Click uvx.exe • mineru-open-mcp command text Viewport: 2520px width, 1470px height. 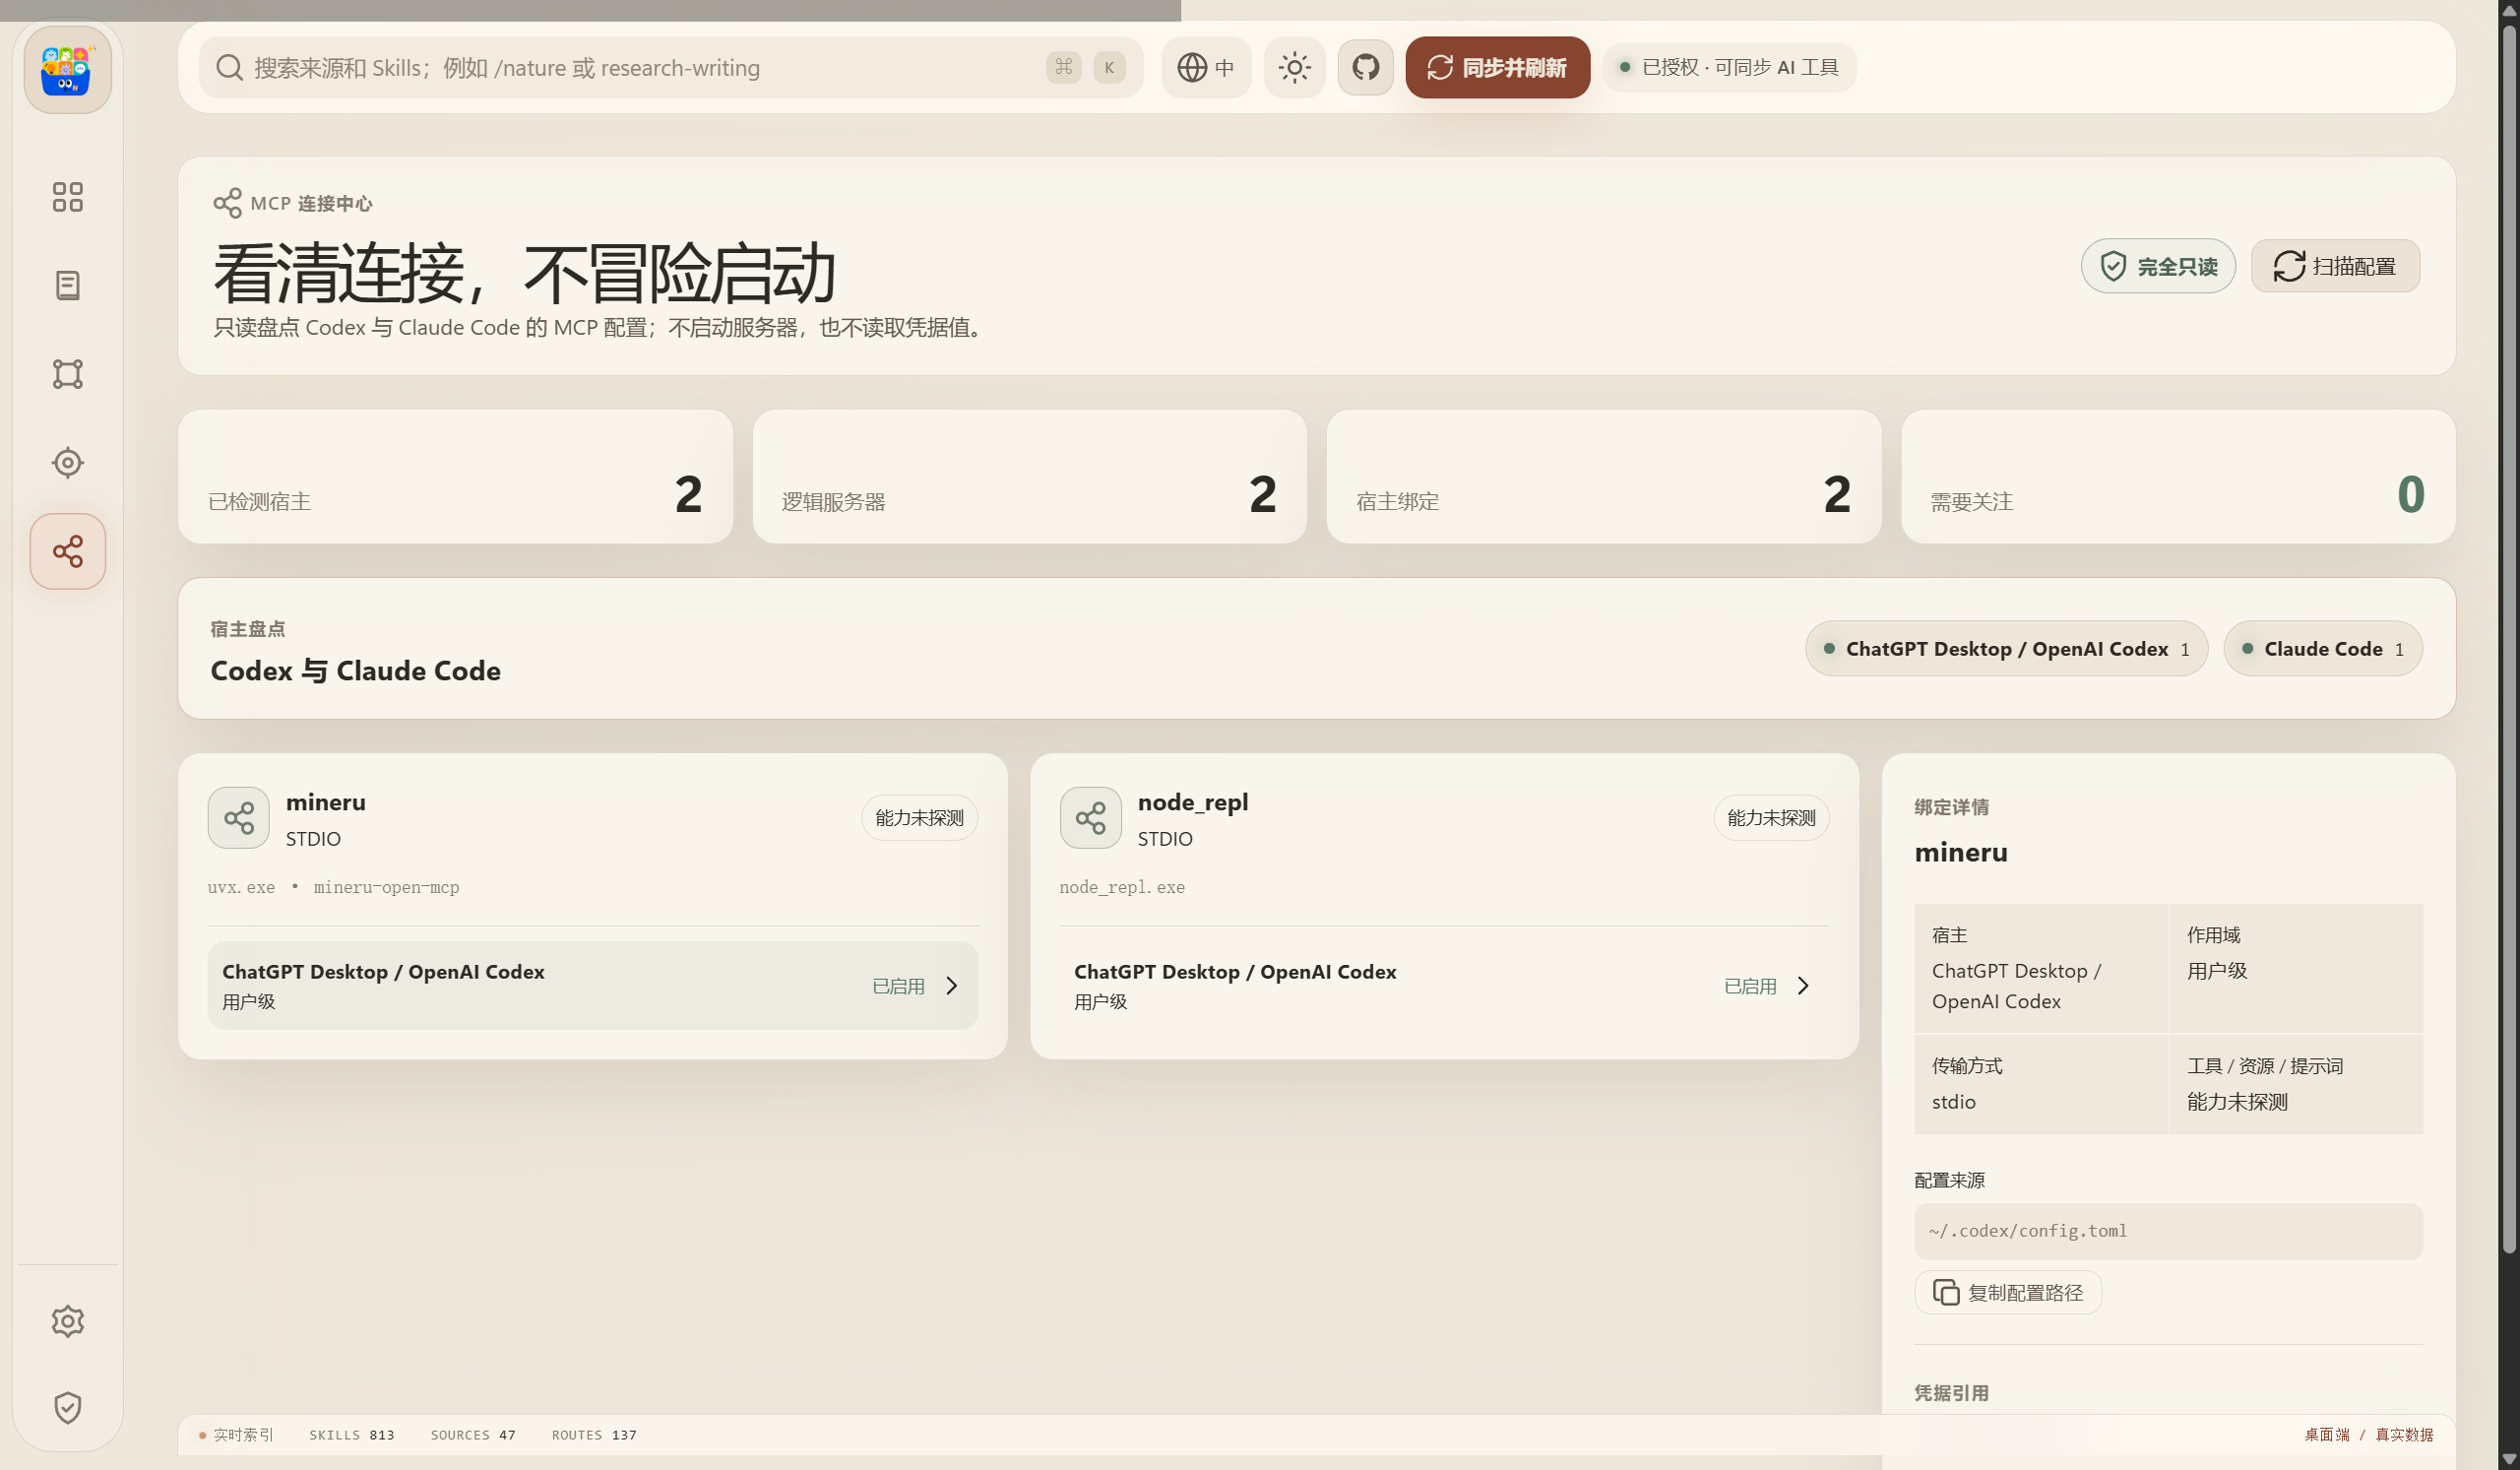click(333, 887)
